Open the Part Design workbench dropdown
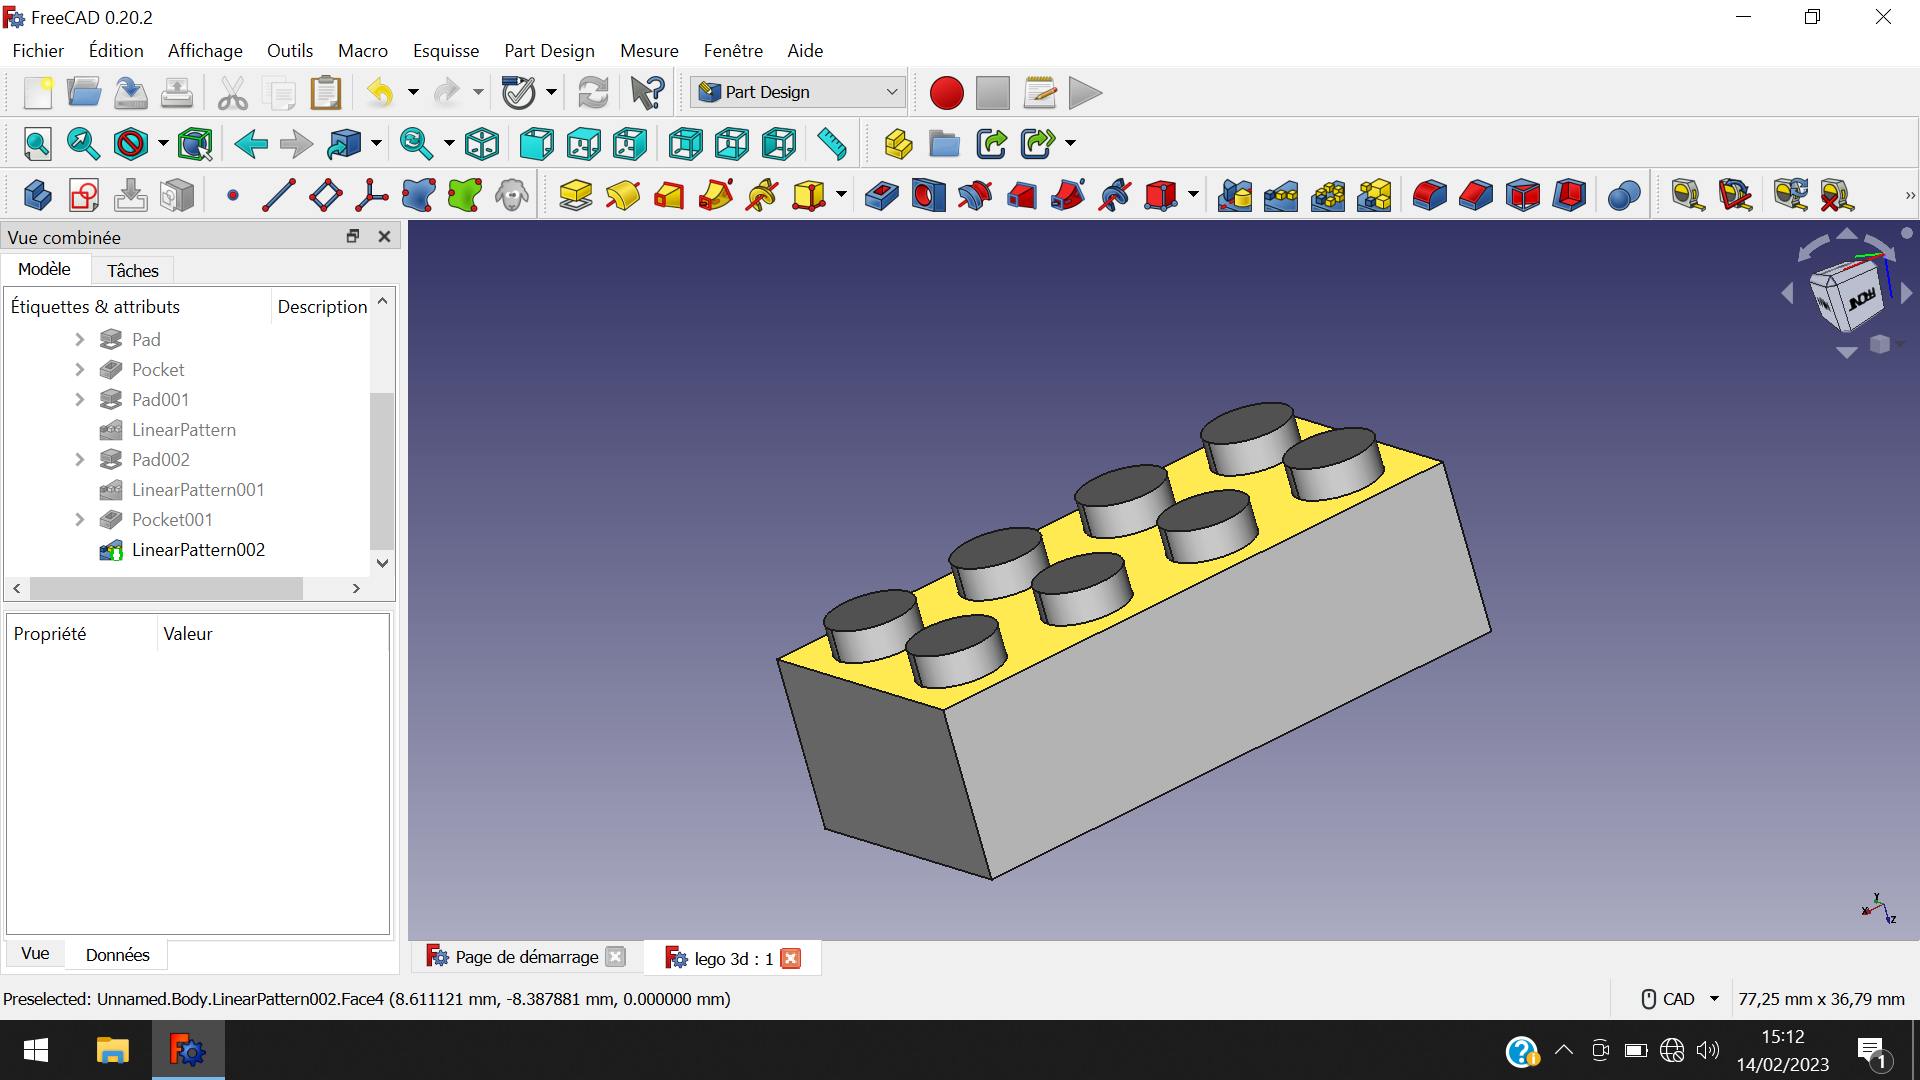 (798, 92)
